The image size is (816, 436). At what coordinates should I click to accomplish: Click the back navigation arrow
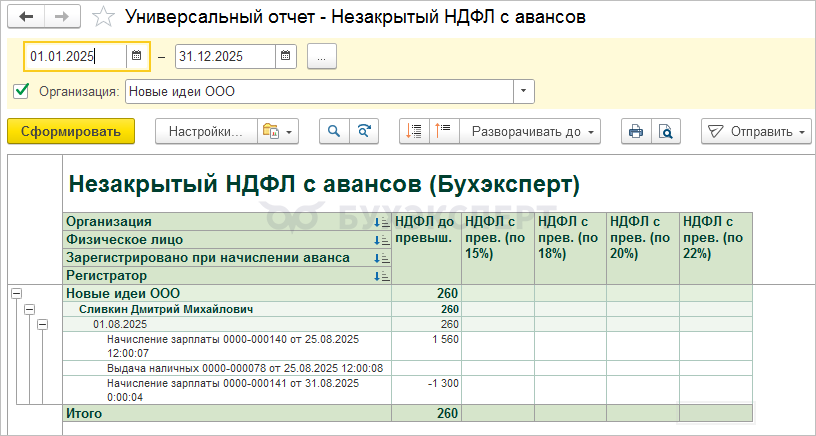(27, 17)
